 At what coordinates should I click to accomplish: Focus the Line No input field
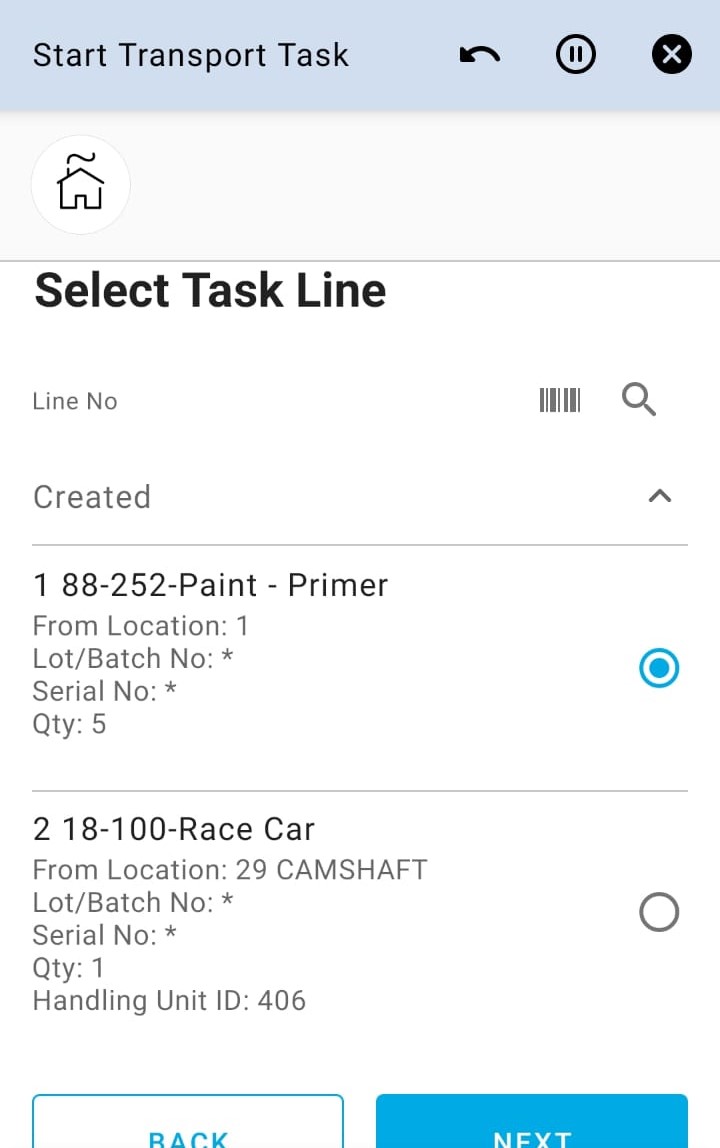[270, 401]
